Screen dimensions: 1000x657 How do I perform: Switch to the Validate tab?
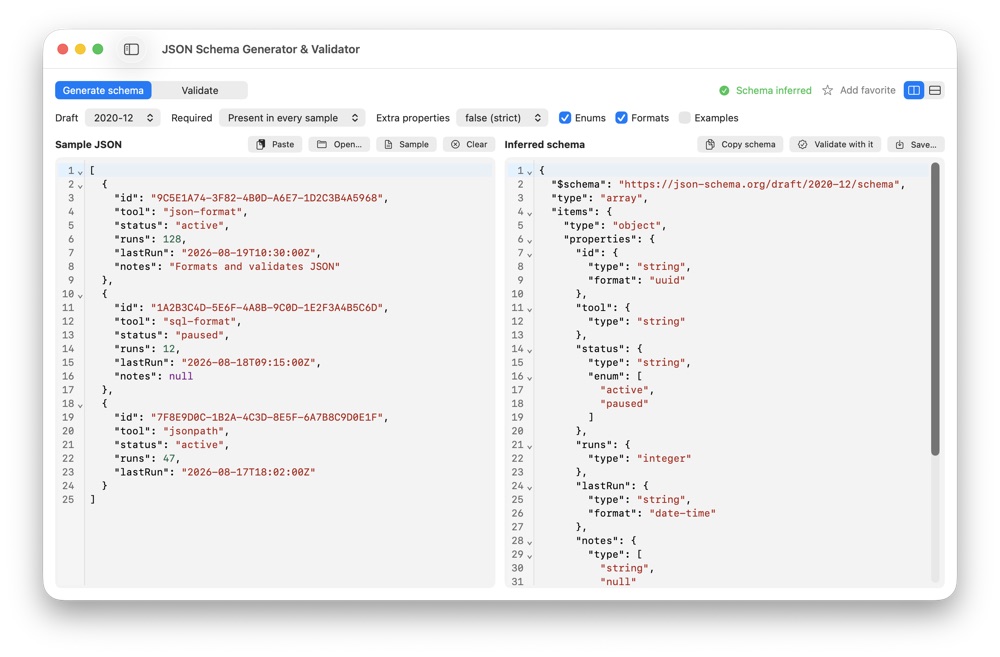[200, 91]
